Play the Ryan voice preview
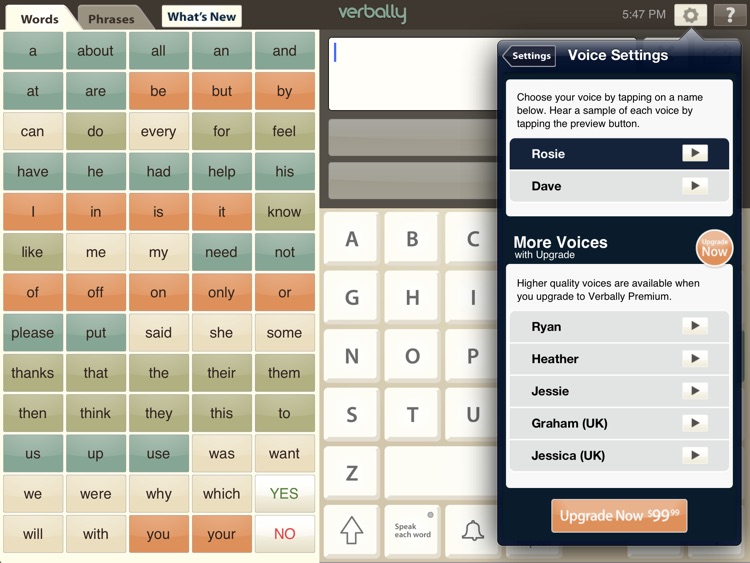The height and width of the screenshot is (563, 750). click(695, 326)
